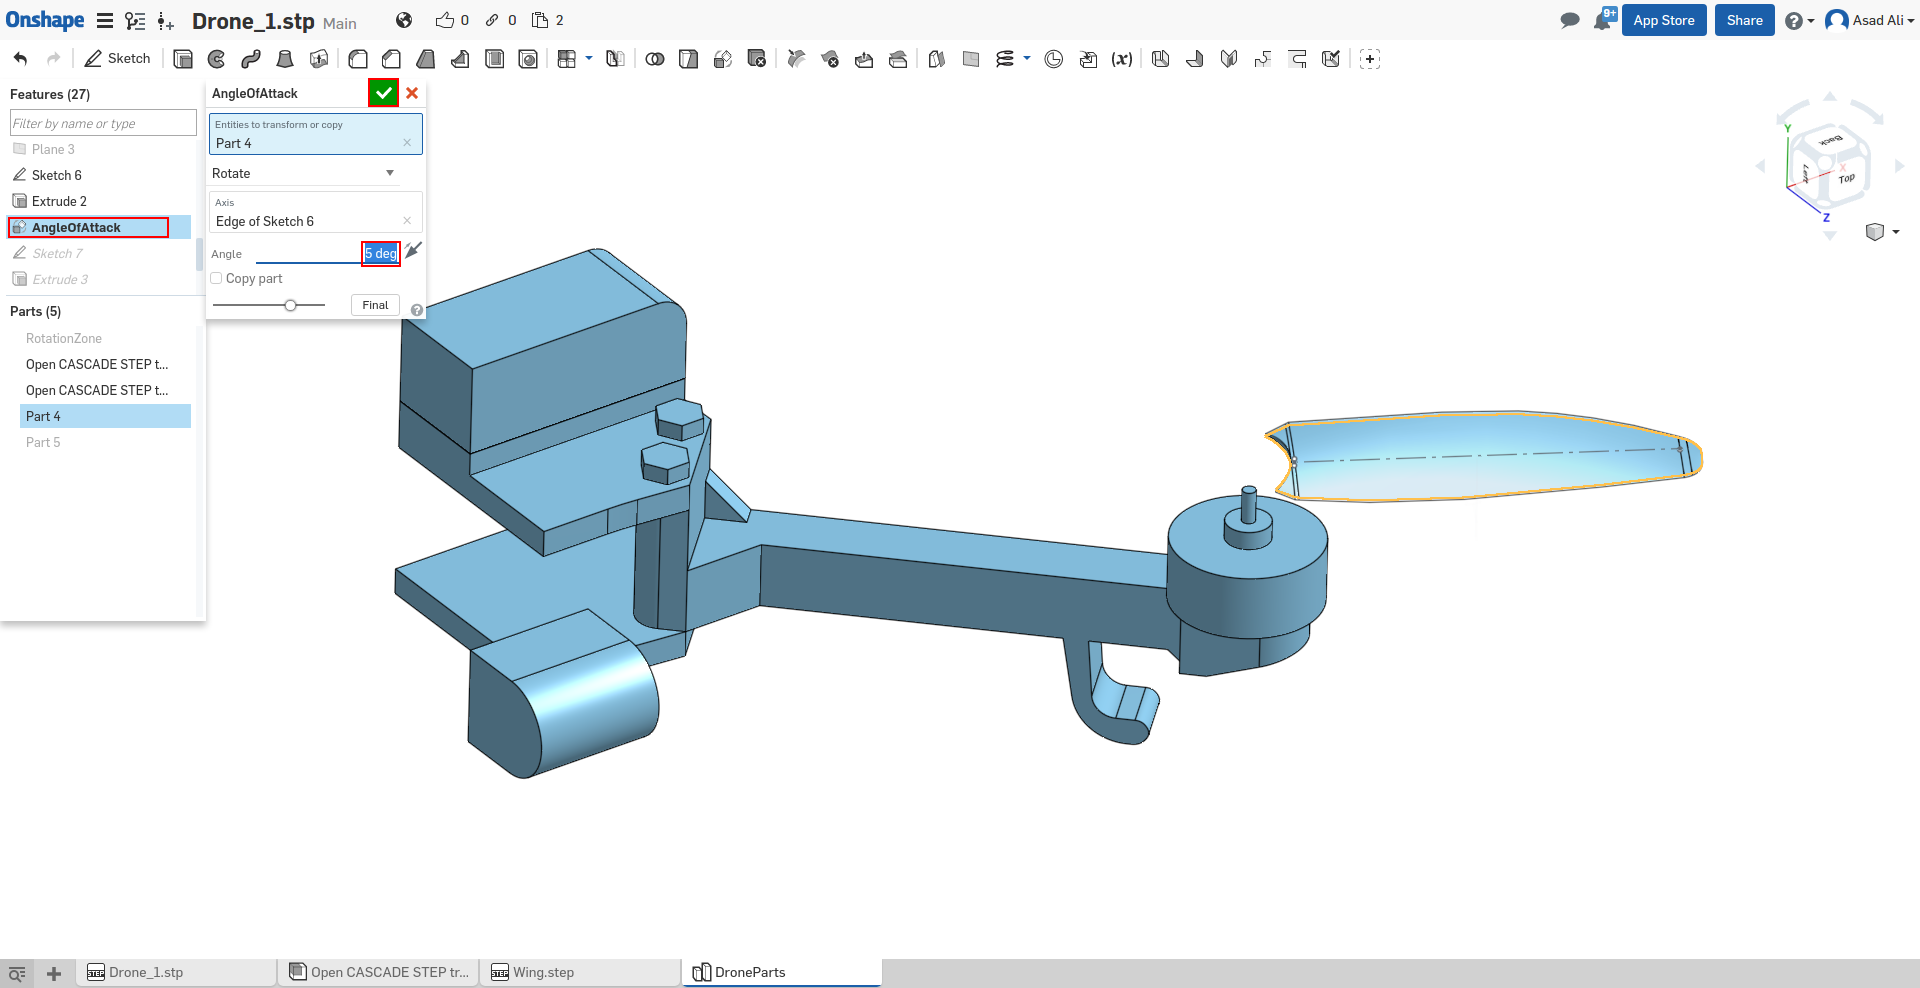The height and width of the screenshot is (988, 1920).
Task: Click the Filter by name field
Action: [103, 123]
